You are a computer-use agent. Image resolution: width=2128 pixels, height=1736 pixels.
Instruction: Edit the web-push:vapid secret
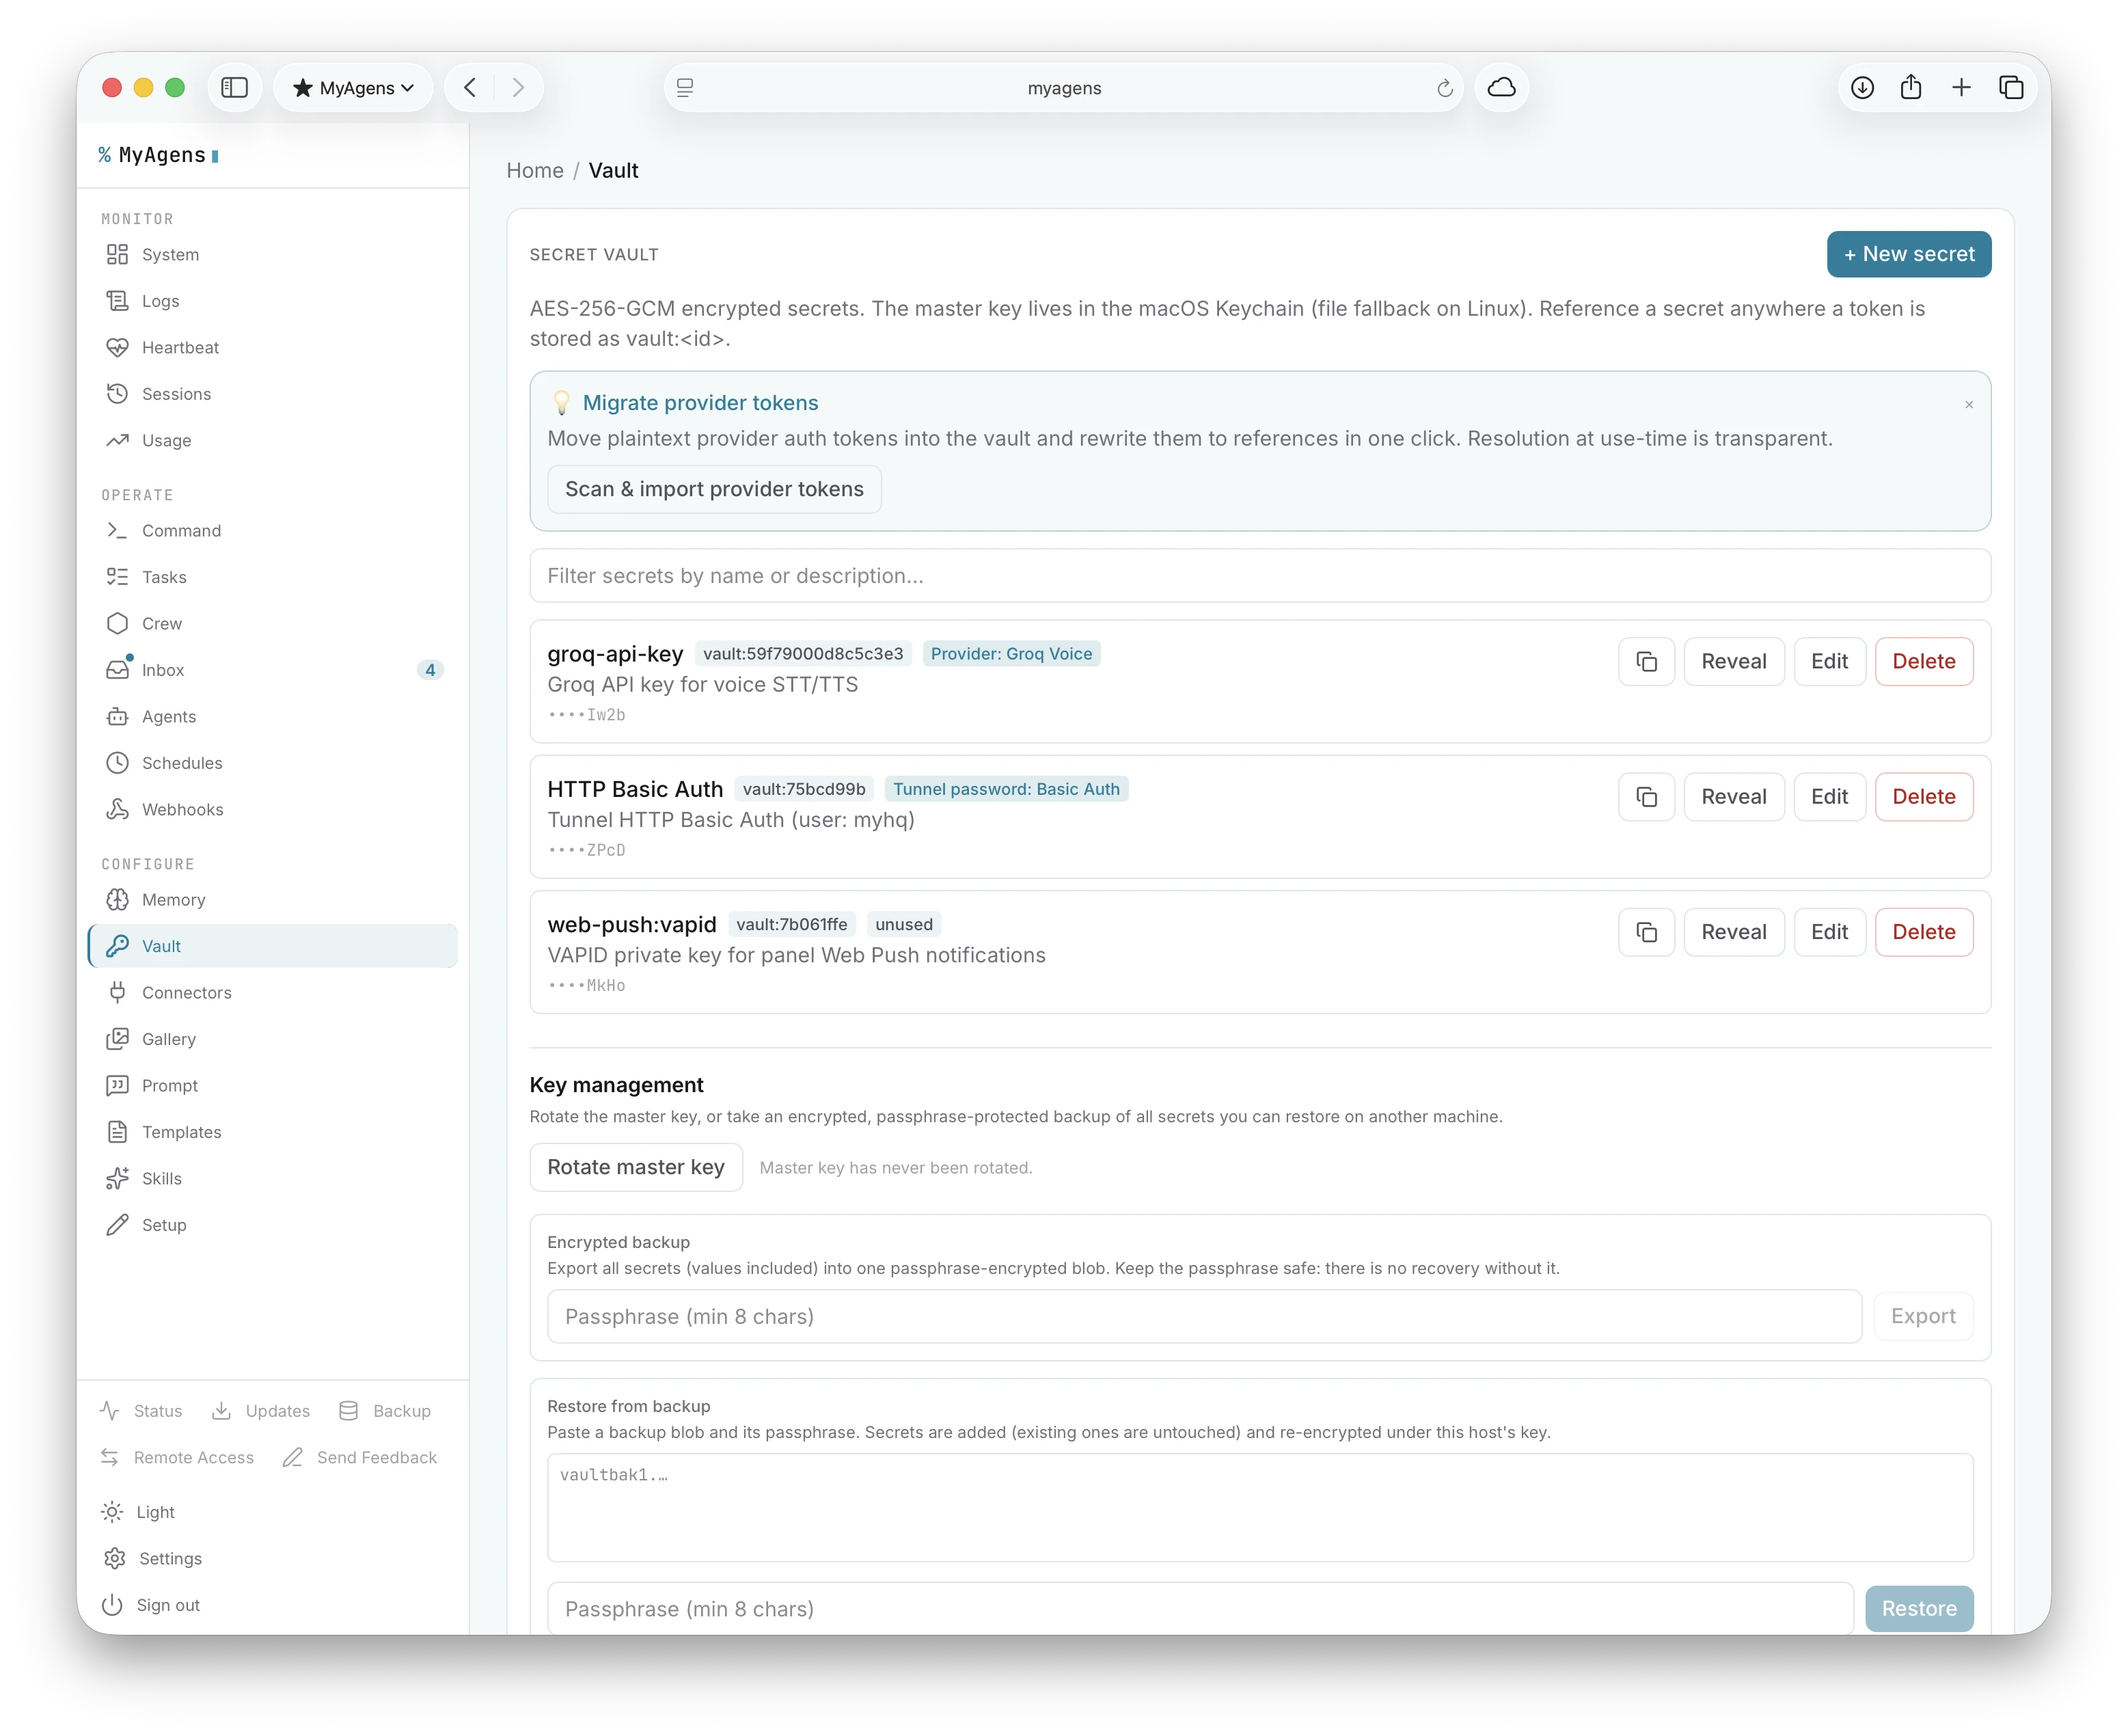pos(1829,932)
